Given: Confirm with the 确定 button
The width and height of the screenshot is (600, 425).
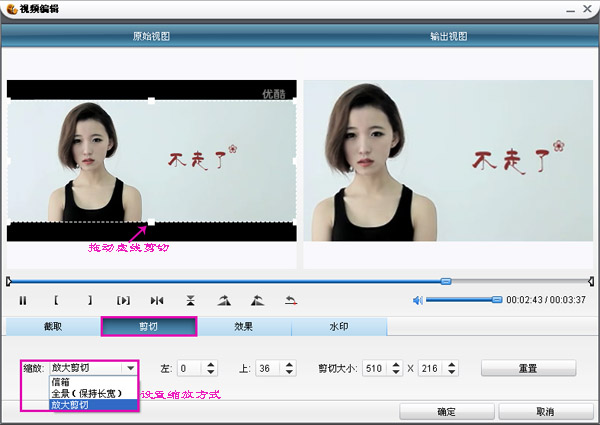Looking at the screenshot, I should pos(447,412).
